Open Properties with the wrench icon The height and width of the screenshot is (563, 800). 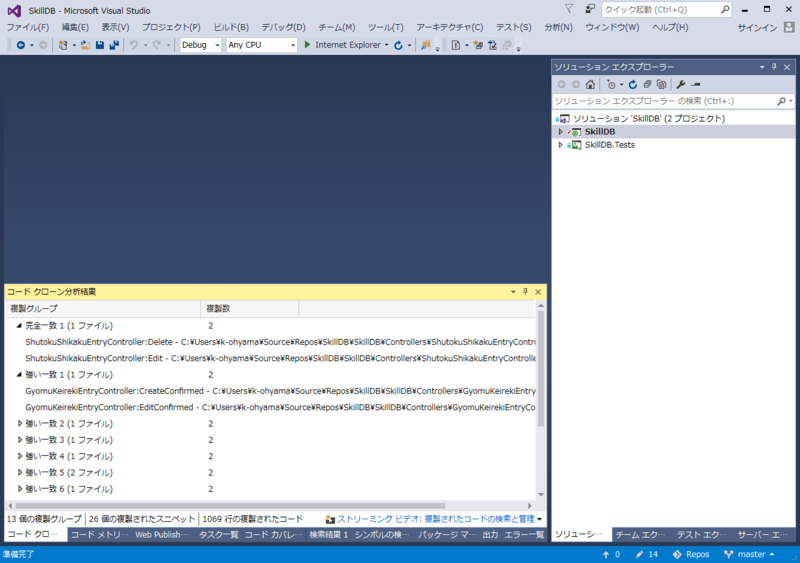click(x=681, y=84)
